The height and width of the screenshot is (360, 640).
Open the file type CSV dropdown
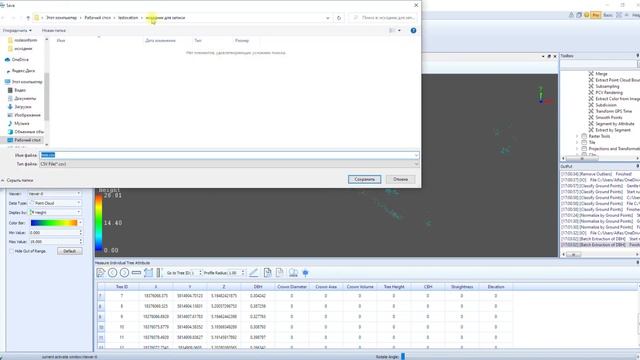(x=229, y=164)
